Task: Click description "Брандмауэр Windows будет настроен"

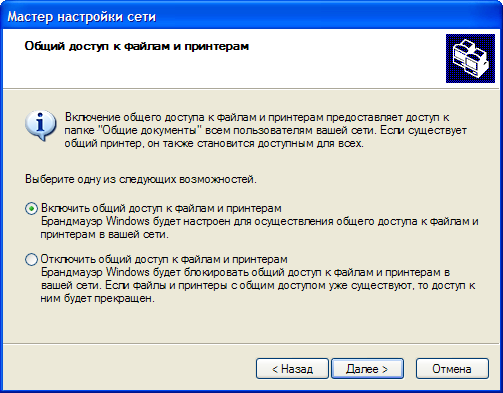Action: coord(259,228)
